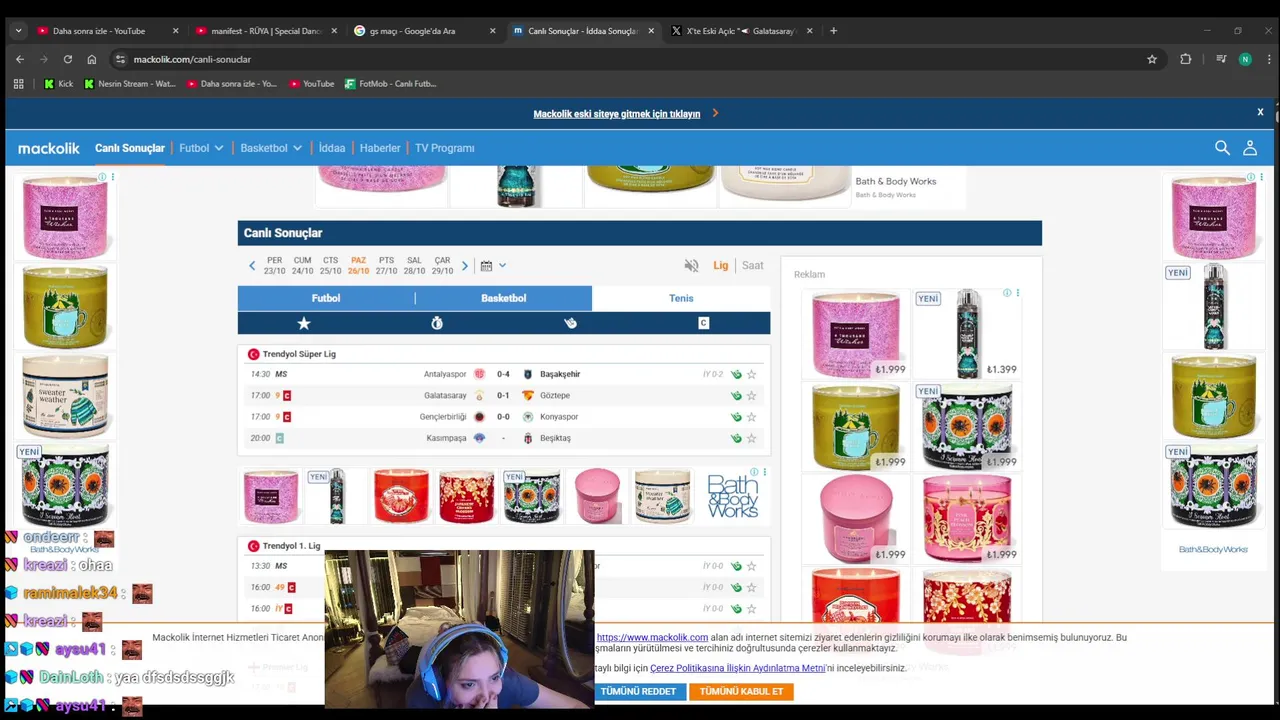1280x720 pixels.
Task: Open the calendar date picker icon
Action: tap(486, 266)
